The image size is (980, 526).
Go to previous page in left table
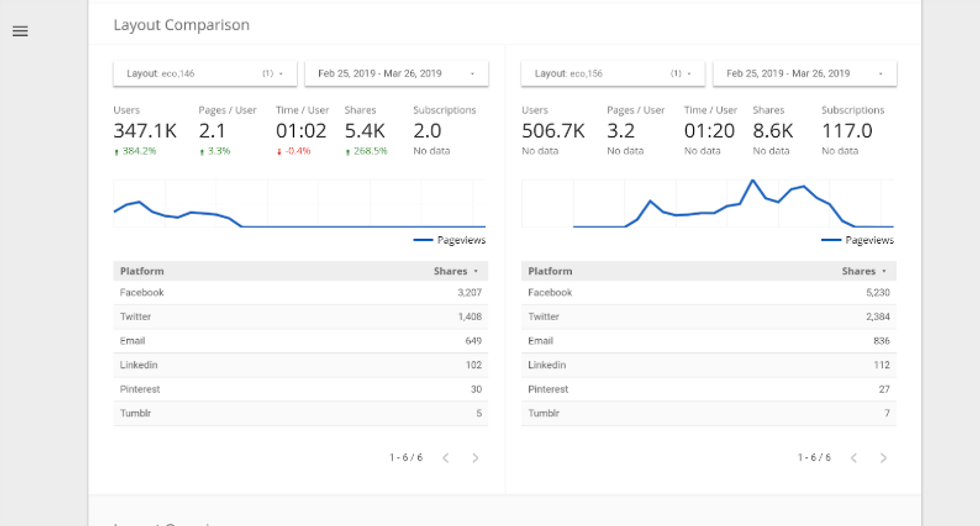445,458
